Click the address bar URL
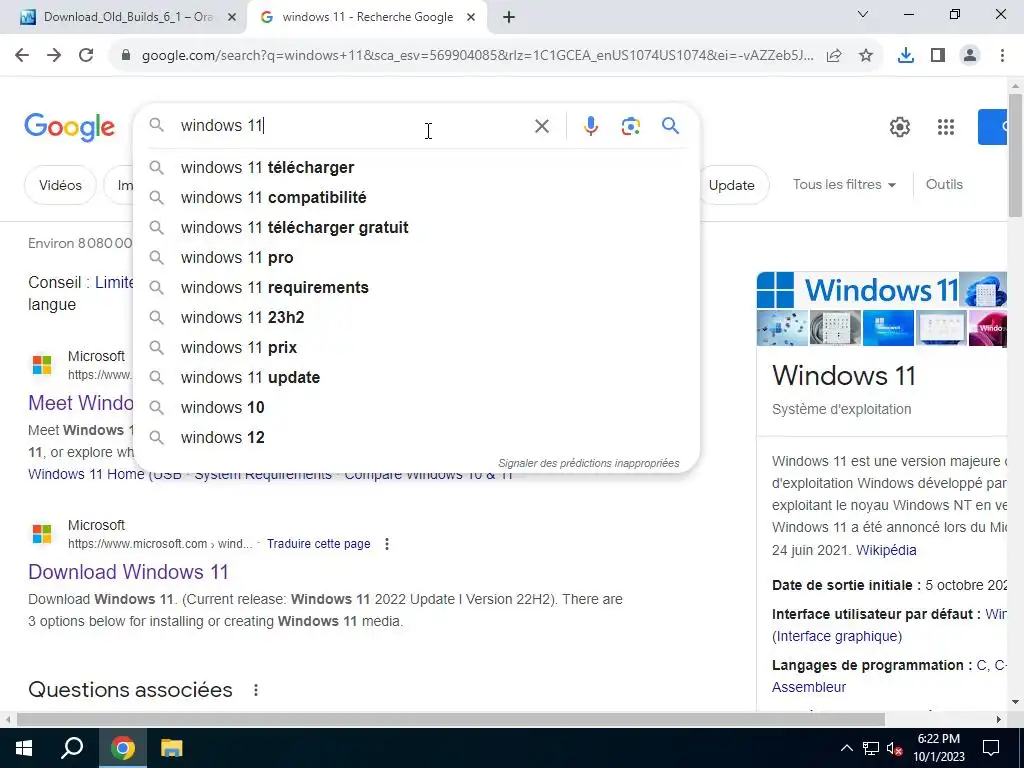Image resolution: width=1024 pixels, height=768 pixels. tap(477, 56)
